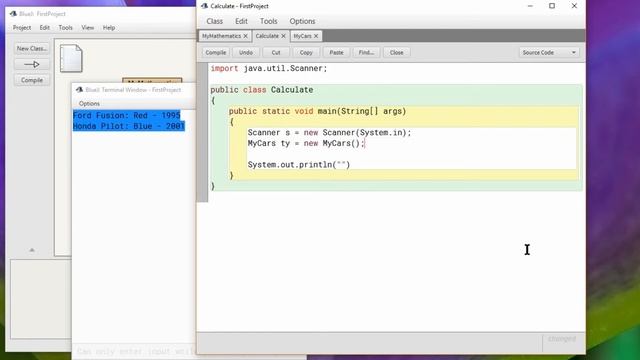Click the BlueJ icon in Terminal Window title
The width and height of the screenshot is (640, 360).
tap(80, 89)
